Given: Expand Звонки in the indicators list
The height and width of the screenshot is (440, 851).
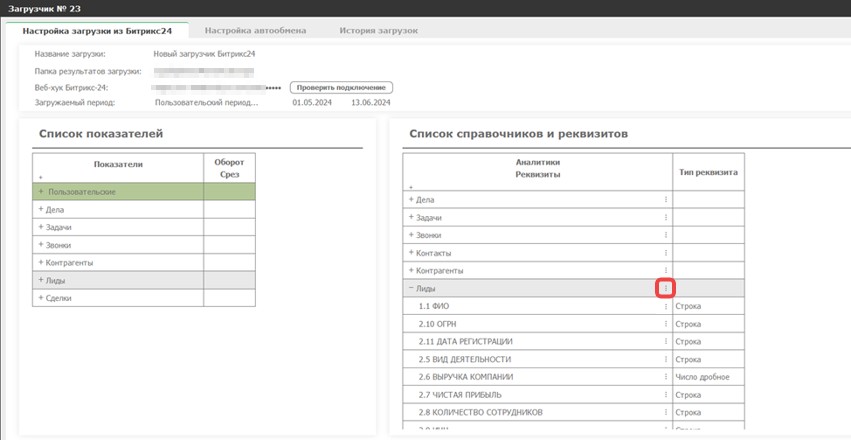Looking at the screenshot, I should (x=41, y=245).
